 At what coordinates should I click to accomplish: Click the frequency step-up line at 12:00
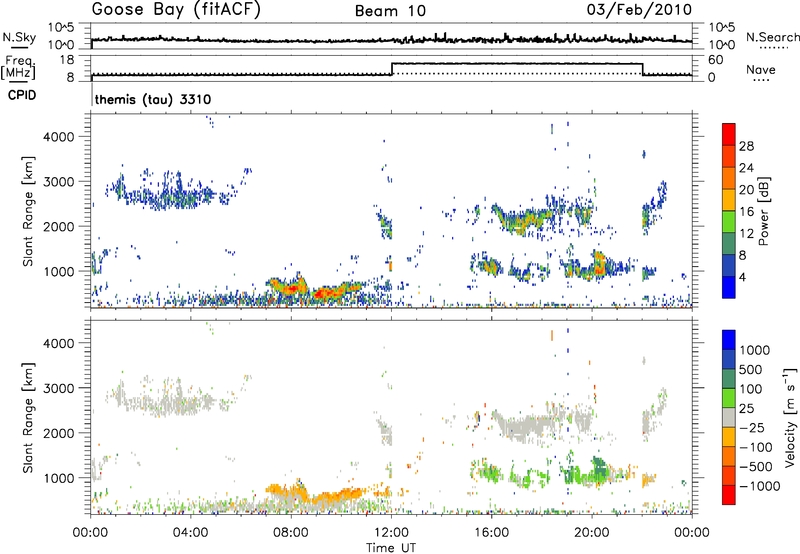point(392,69)
